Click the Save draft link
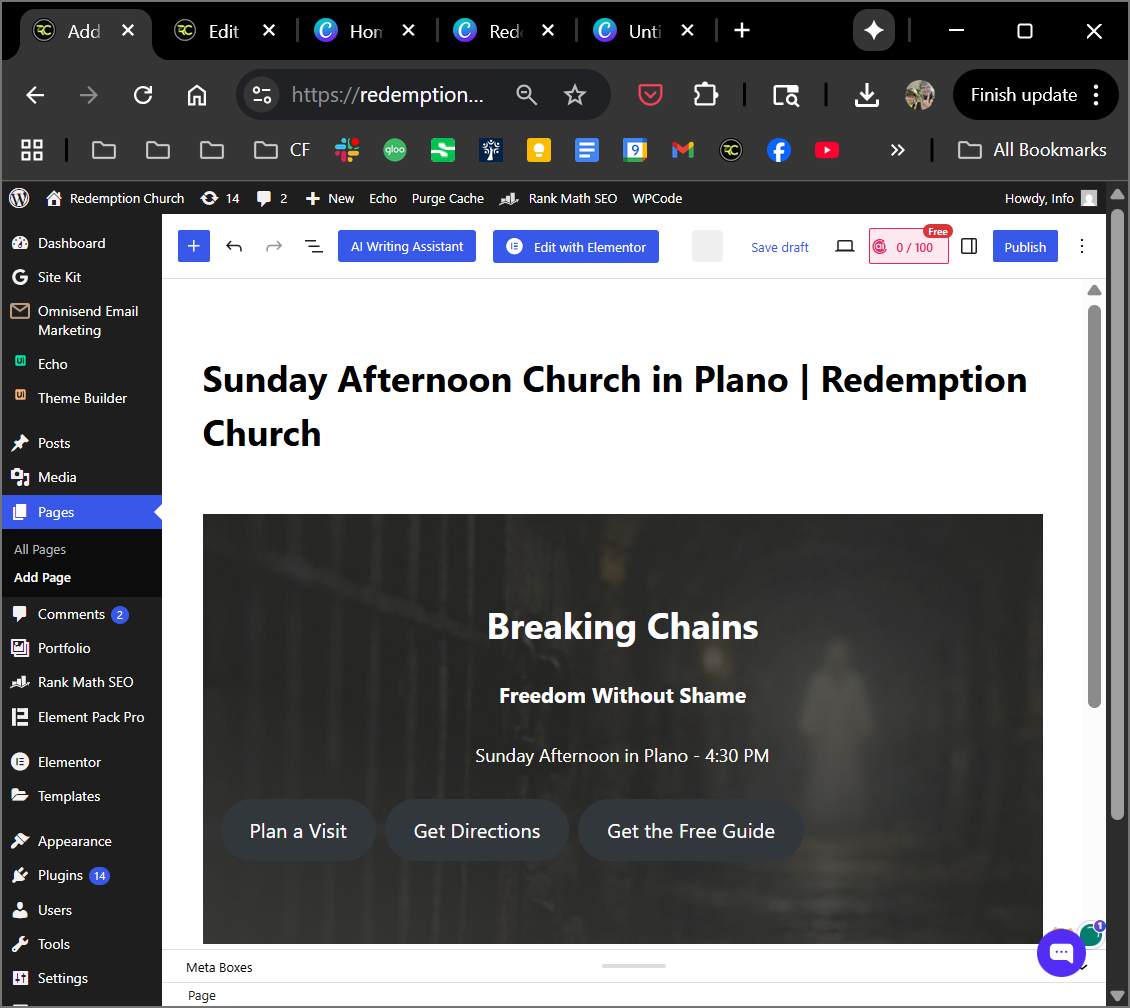This screenshot has width=1130, height=1008. point(779,247)
